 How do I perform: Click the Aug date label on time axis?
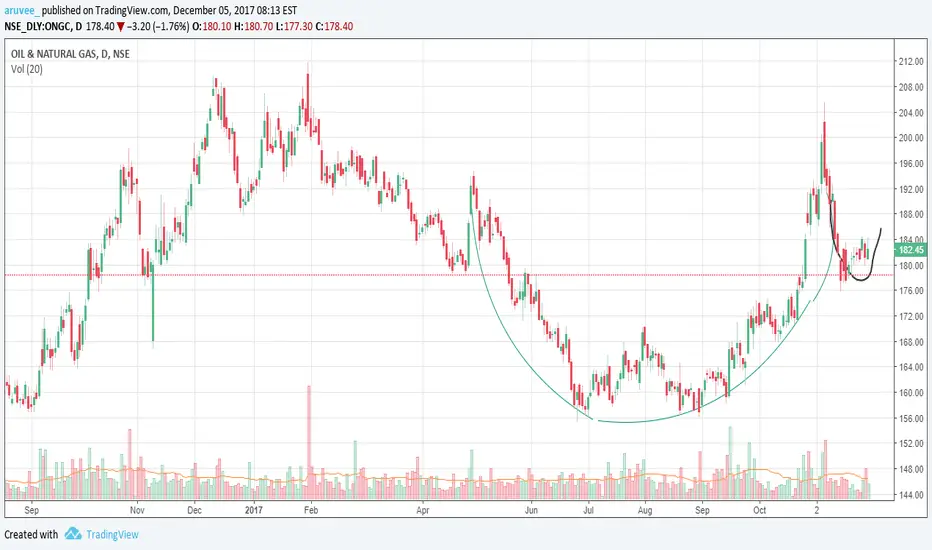click(x=645, y=510)
